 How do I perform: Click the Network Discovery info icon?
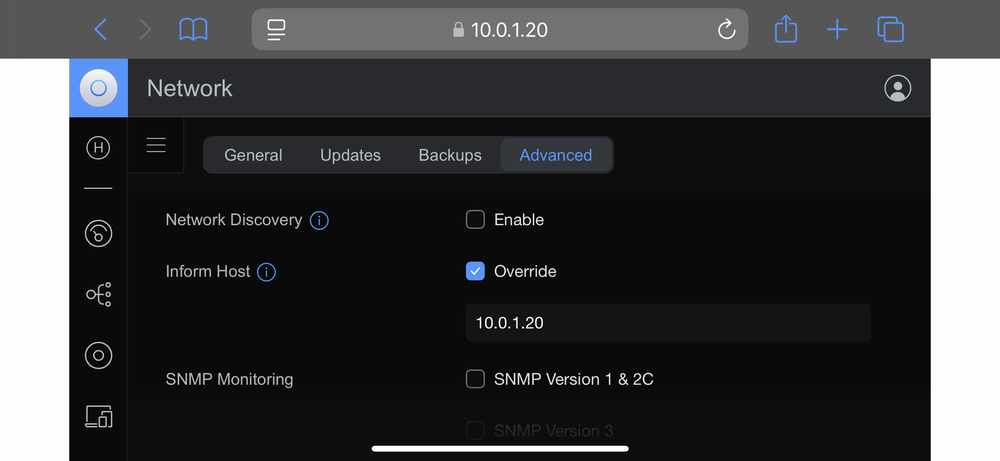coord(319,221)
